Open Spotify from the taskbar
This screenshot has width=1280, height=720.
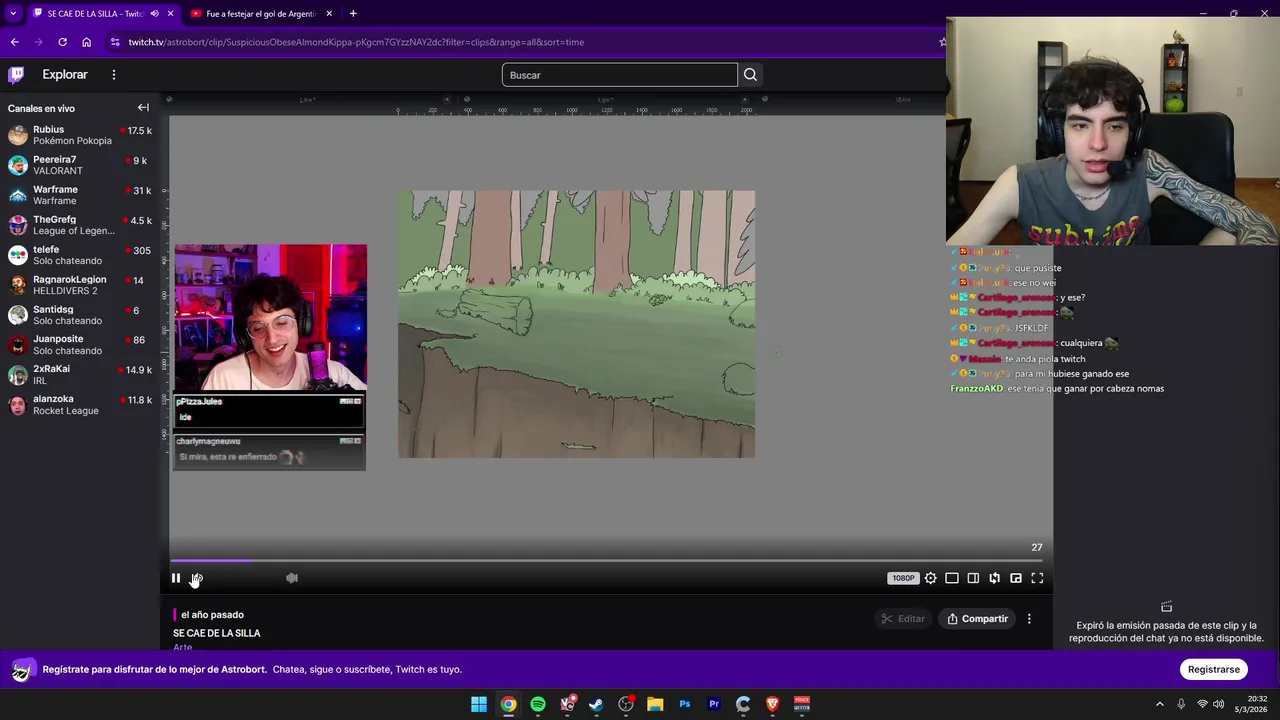tap(538, 704)
